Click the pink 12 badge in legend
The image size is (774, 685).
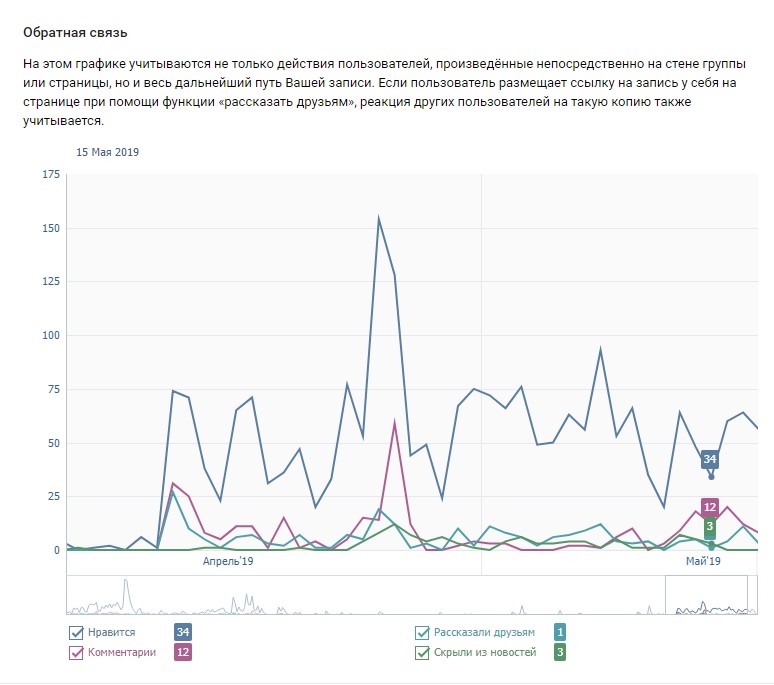point(183,652)
